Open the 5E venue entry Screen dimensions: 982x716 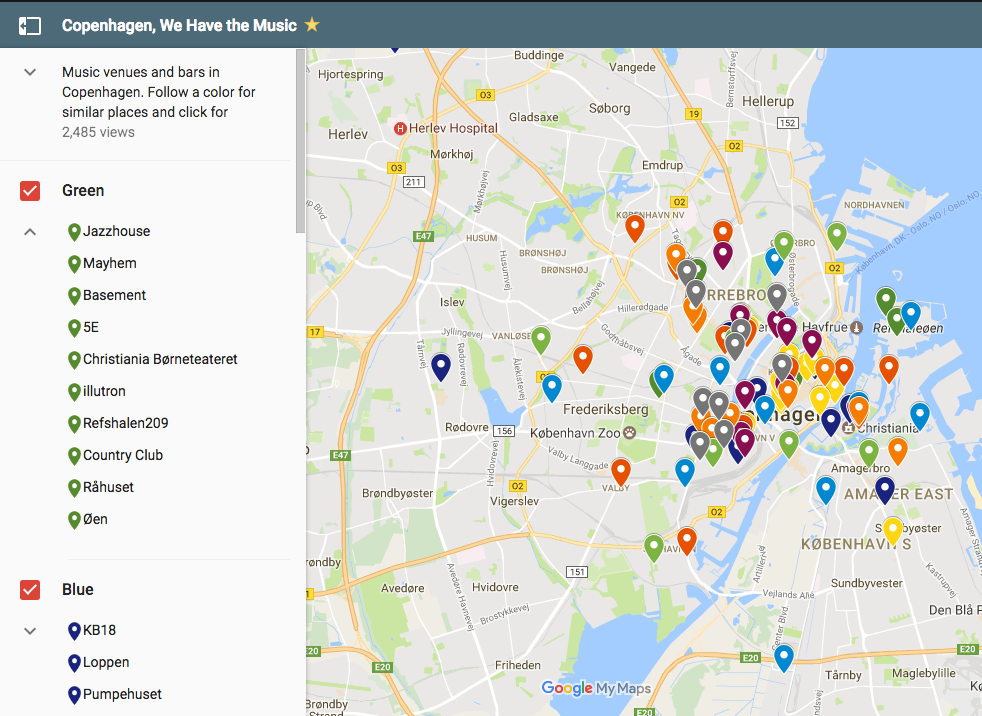click(91, 327)
